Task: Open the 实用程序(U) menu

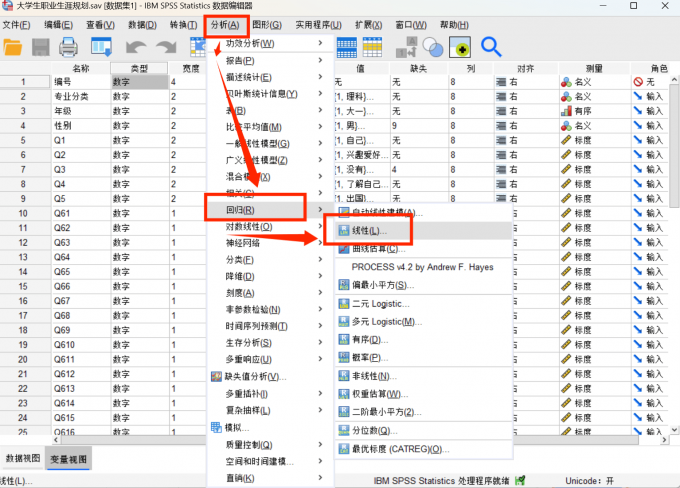Action: pos(318,25)
